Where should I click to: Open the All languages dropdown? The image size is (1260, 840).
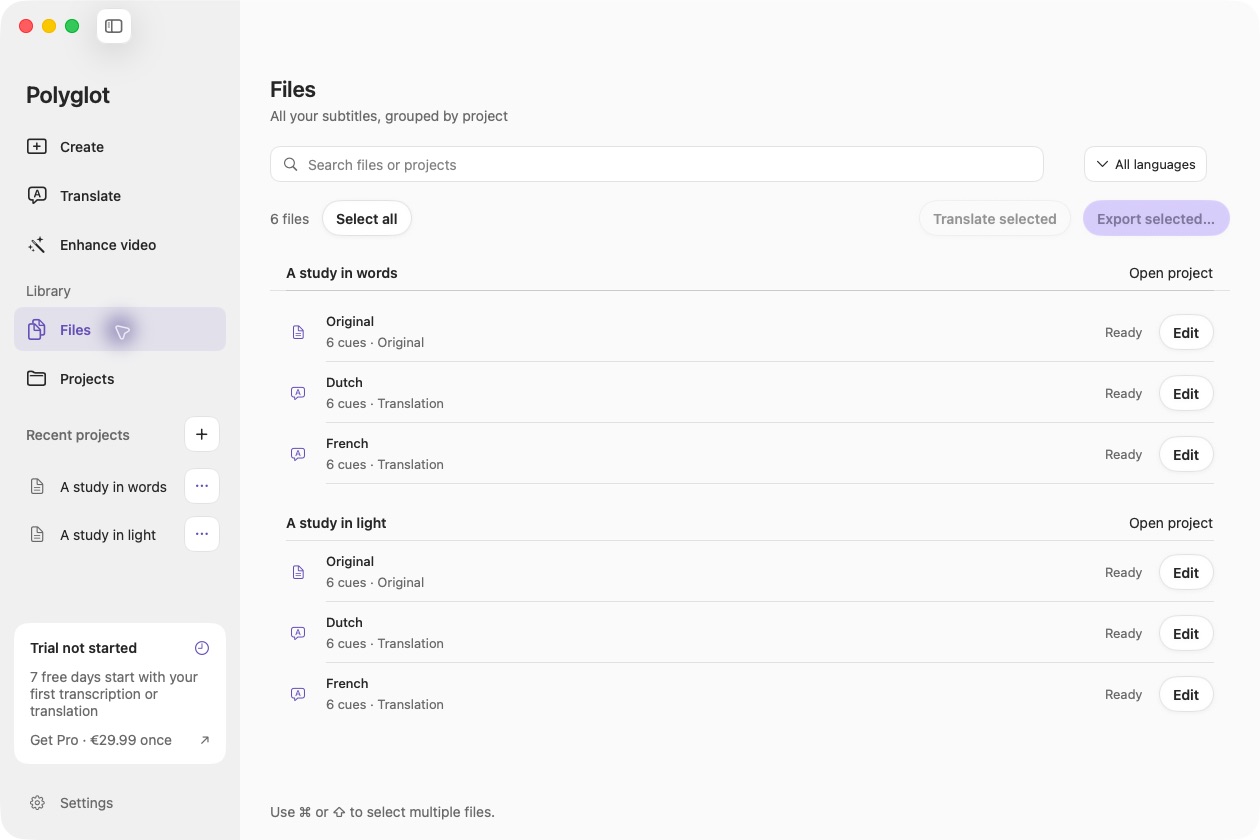pos(1145,165)
